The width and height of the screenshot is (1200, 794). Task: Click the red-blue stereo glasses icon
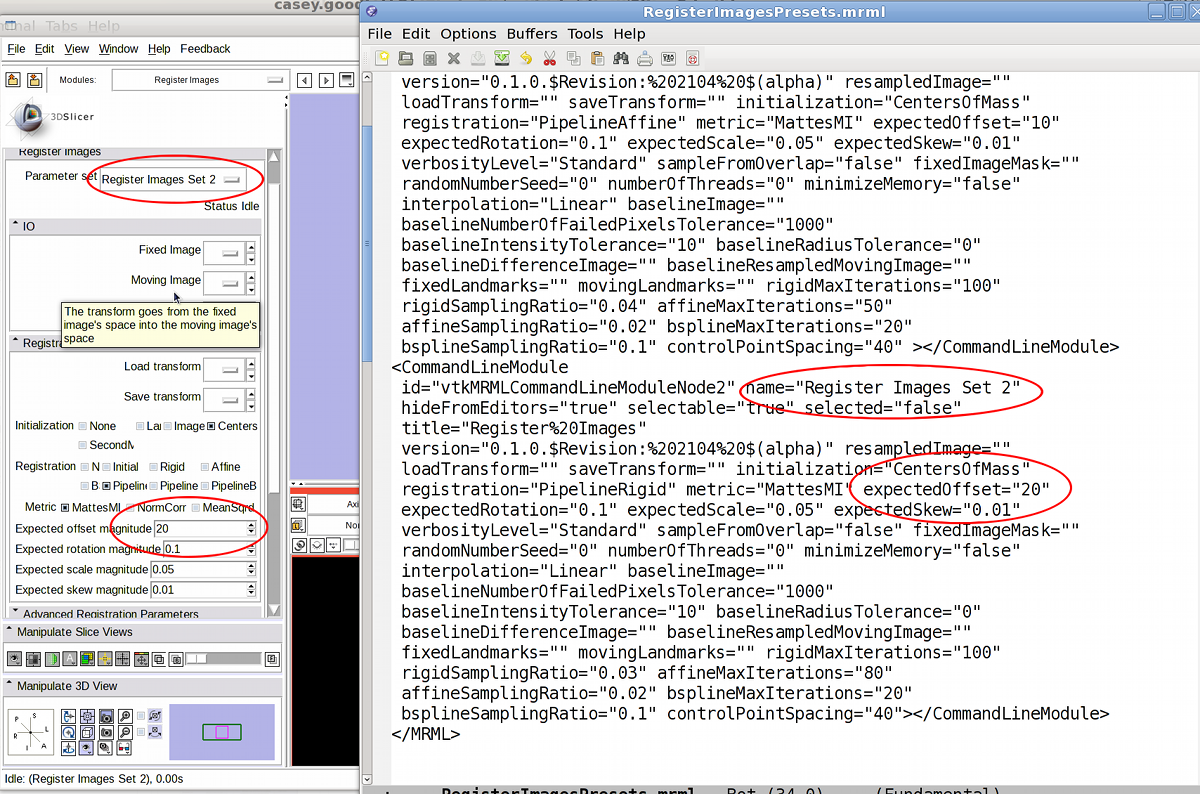pyautogui.click(x=124, y=747)
